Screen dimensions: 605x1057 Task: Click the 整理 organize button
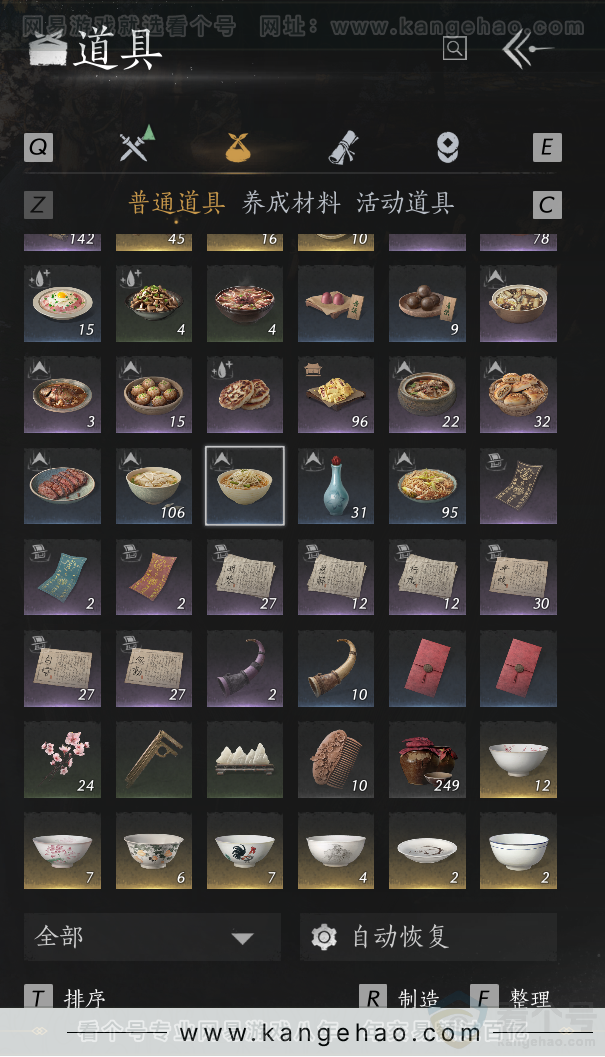(511, 998)
